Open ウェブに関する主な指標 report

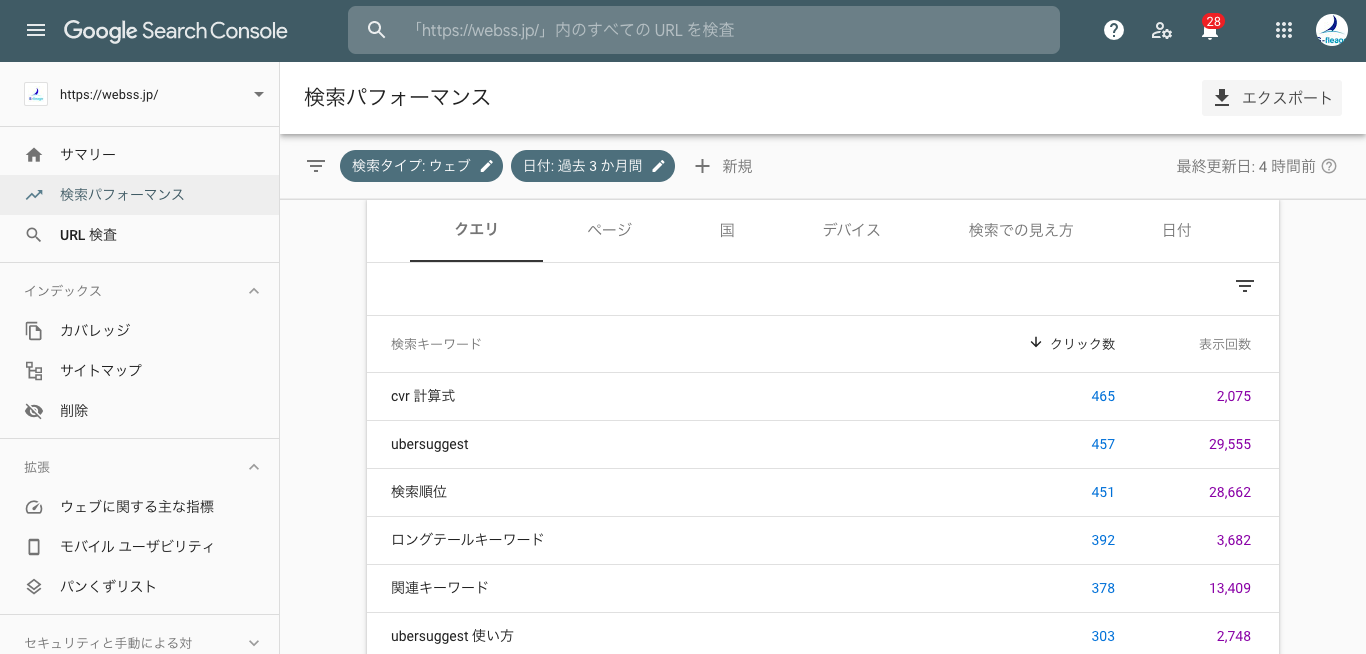(139, 507)
